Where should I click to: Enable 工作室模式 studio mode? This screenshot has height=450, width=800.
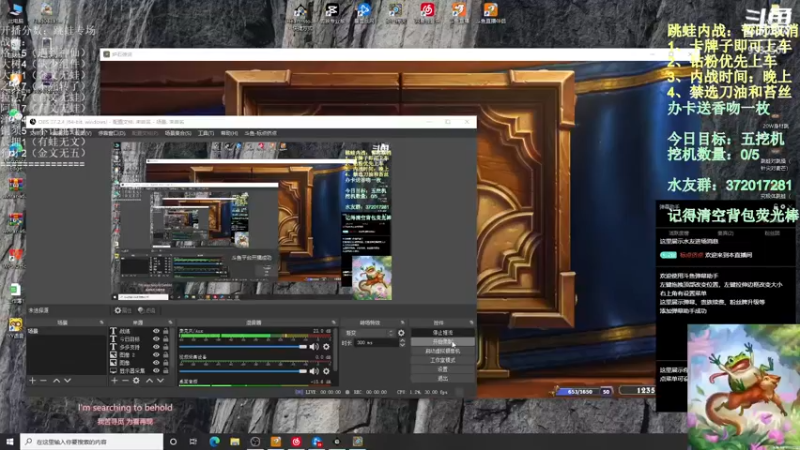tap(442, 360)
